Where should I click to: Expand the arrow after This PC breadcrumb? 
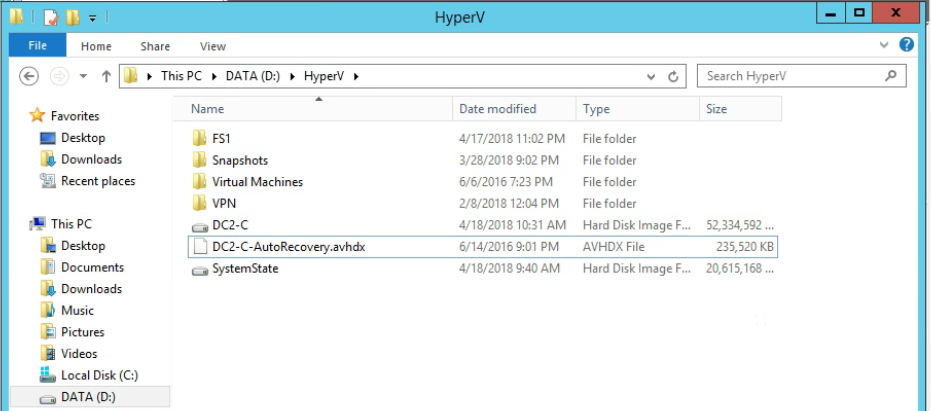click(x=214, y=76)
